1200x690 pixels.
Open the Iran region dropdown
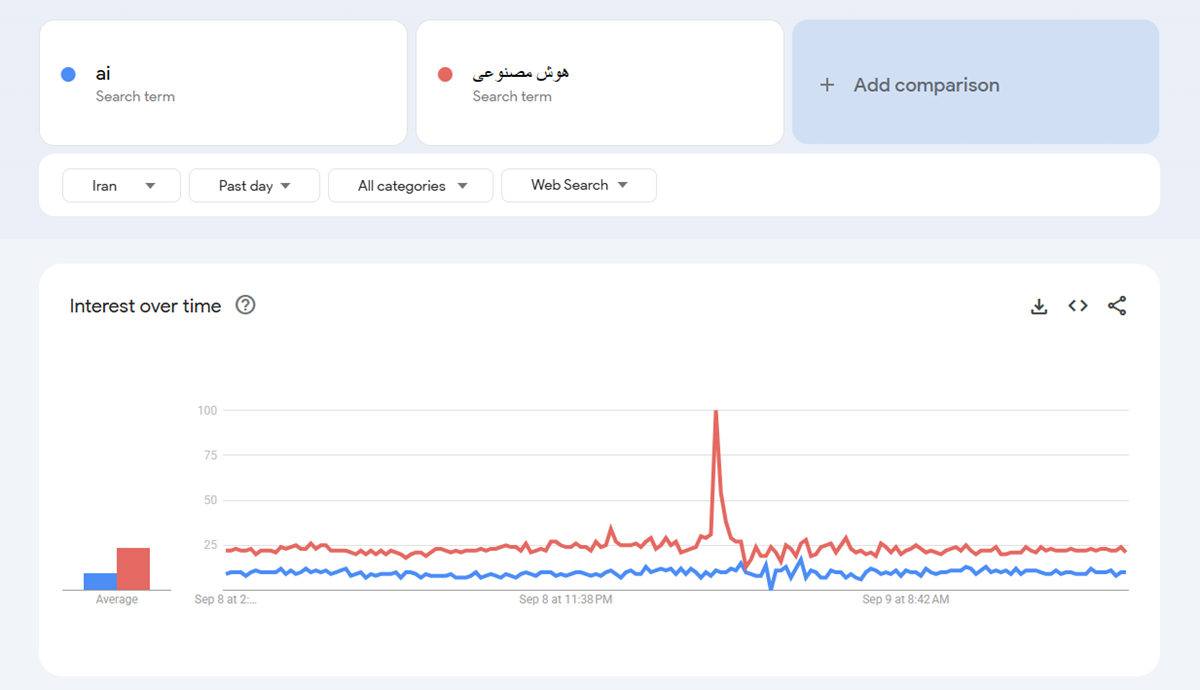(x=121, y=186)
